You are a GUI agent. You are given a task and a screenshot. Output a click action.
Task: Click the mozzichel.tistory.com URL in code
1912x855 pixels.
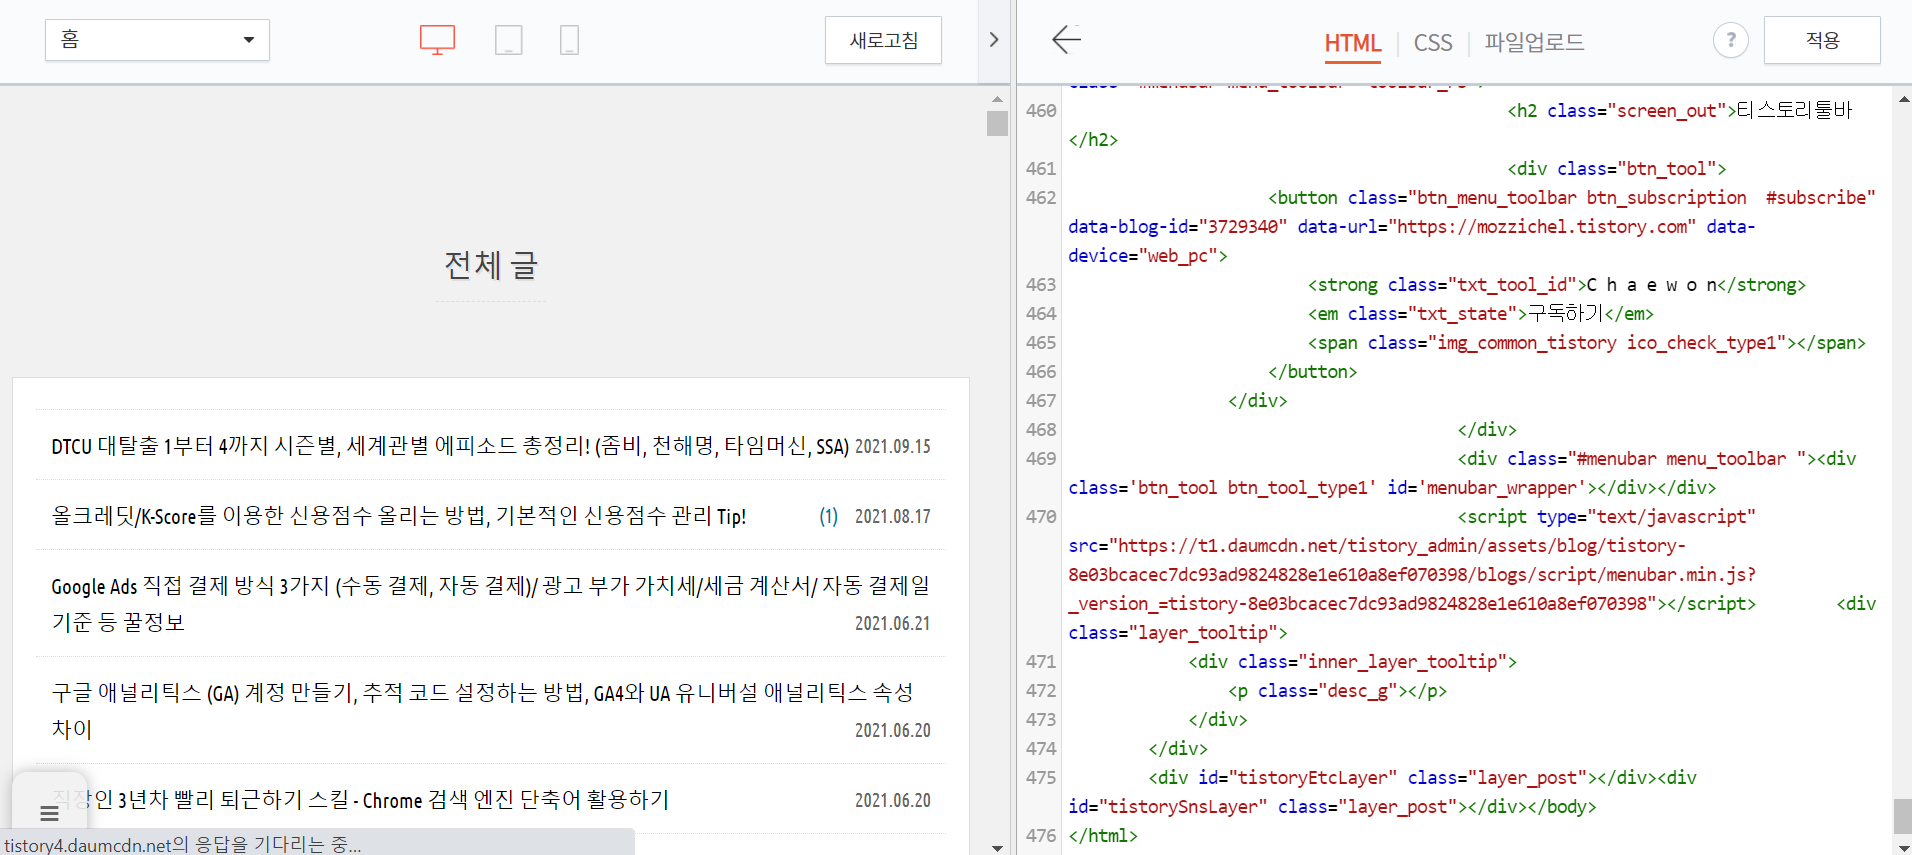pyautogui.click(x=1541, y=227)
